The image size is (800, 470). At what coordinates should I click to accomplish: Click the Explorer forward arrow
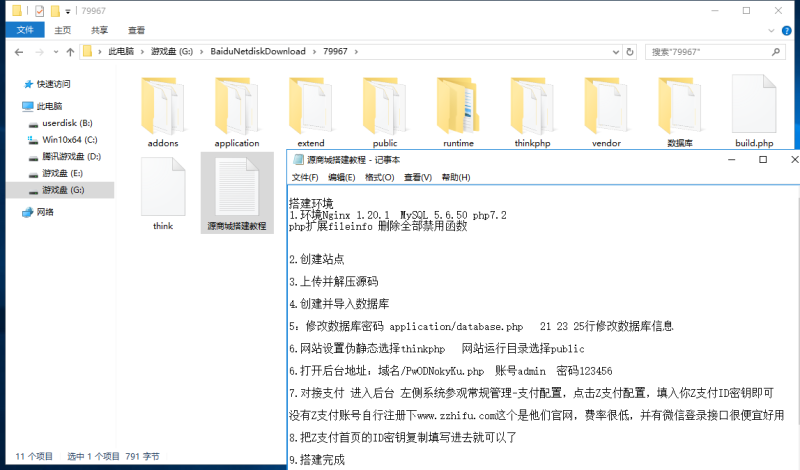[x=39, y=52]
